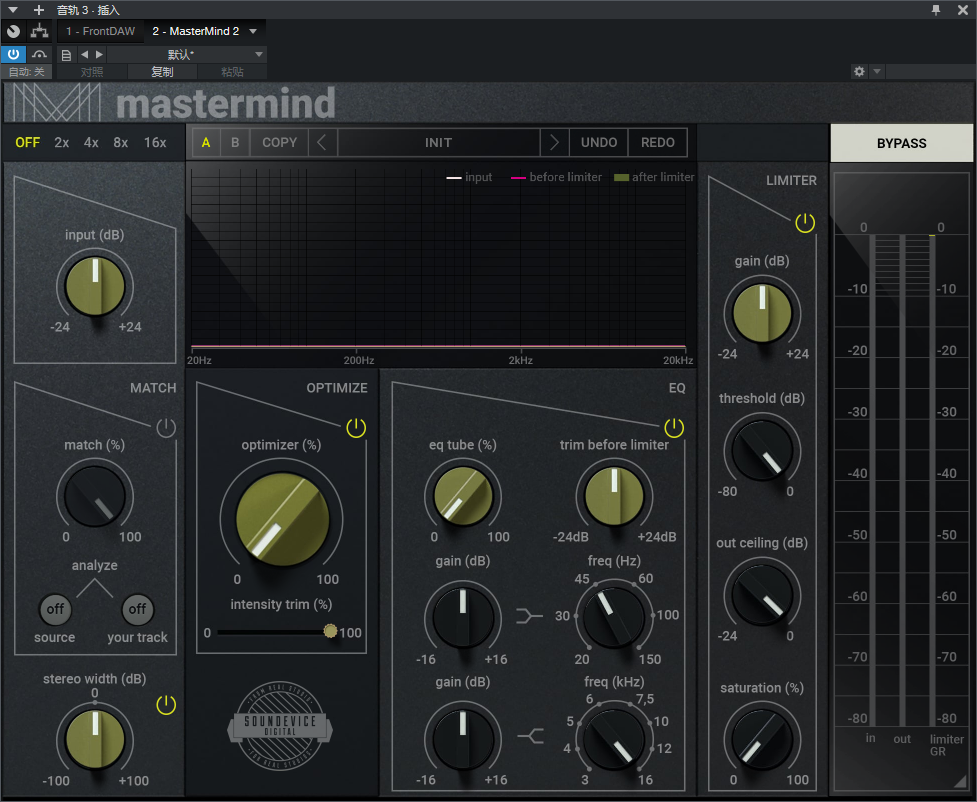Toggle the LIMITER section power icon
This screenshot has height=802, width=977.
point(805,222)
